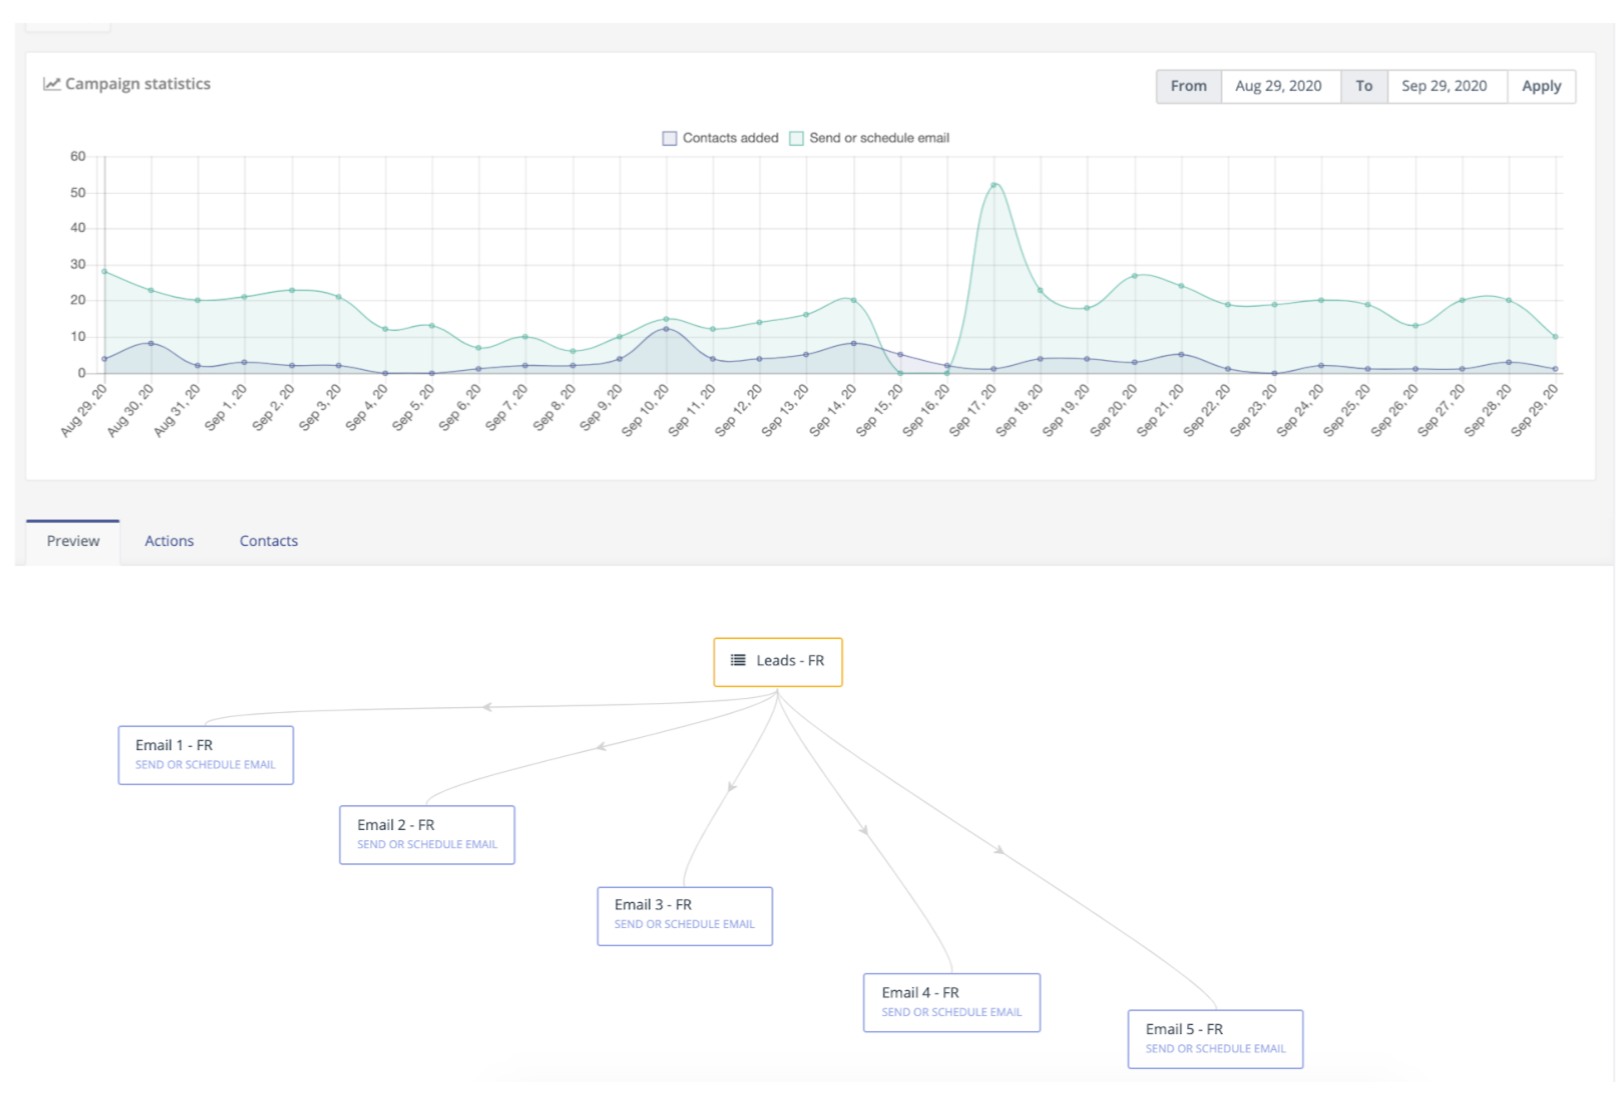
Task: Click the Sep 17 peak data point
Action: [994, 185]
